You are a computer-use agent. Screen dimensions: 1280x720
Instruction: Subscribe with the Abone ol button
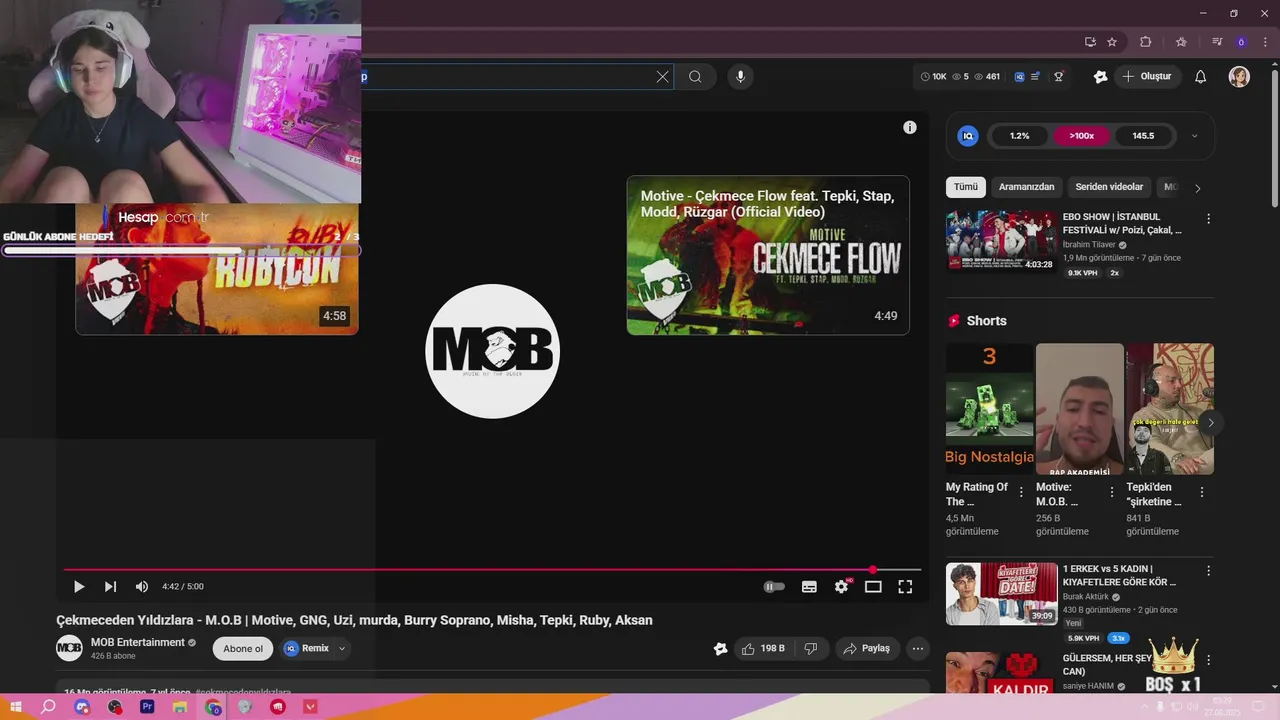[243, 649]
